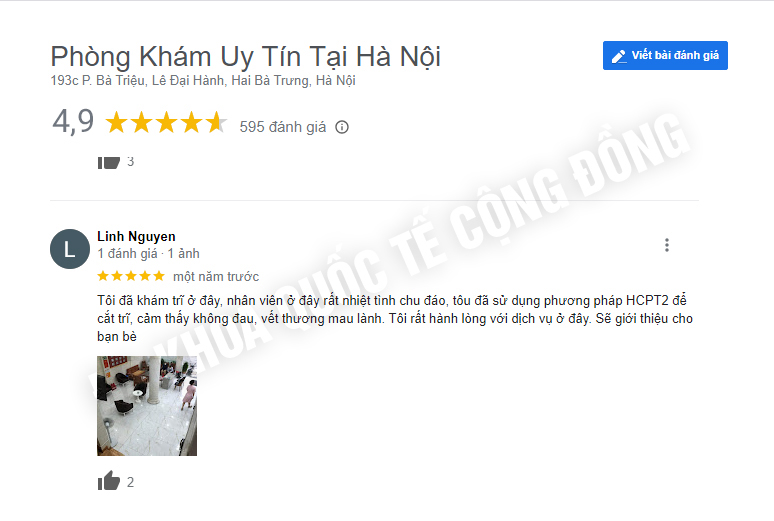Open the info icon next to 595 đánh giá
The height and width of the screenshot is (521, 774).
[342, 127]
